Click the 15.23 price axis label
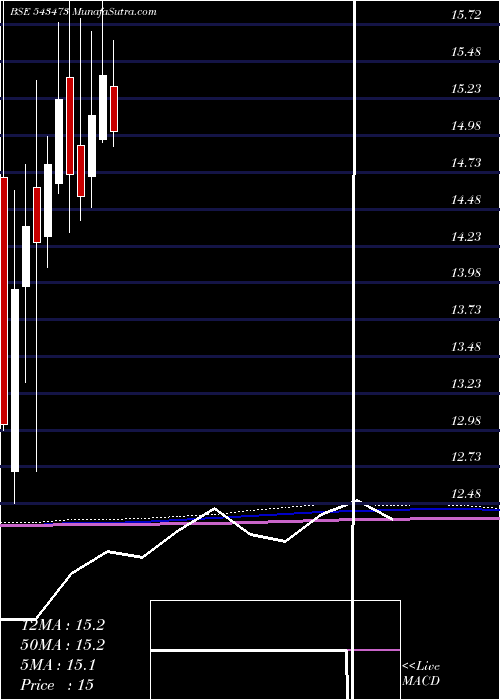This screenshot has height=700, width=500. 466,89
